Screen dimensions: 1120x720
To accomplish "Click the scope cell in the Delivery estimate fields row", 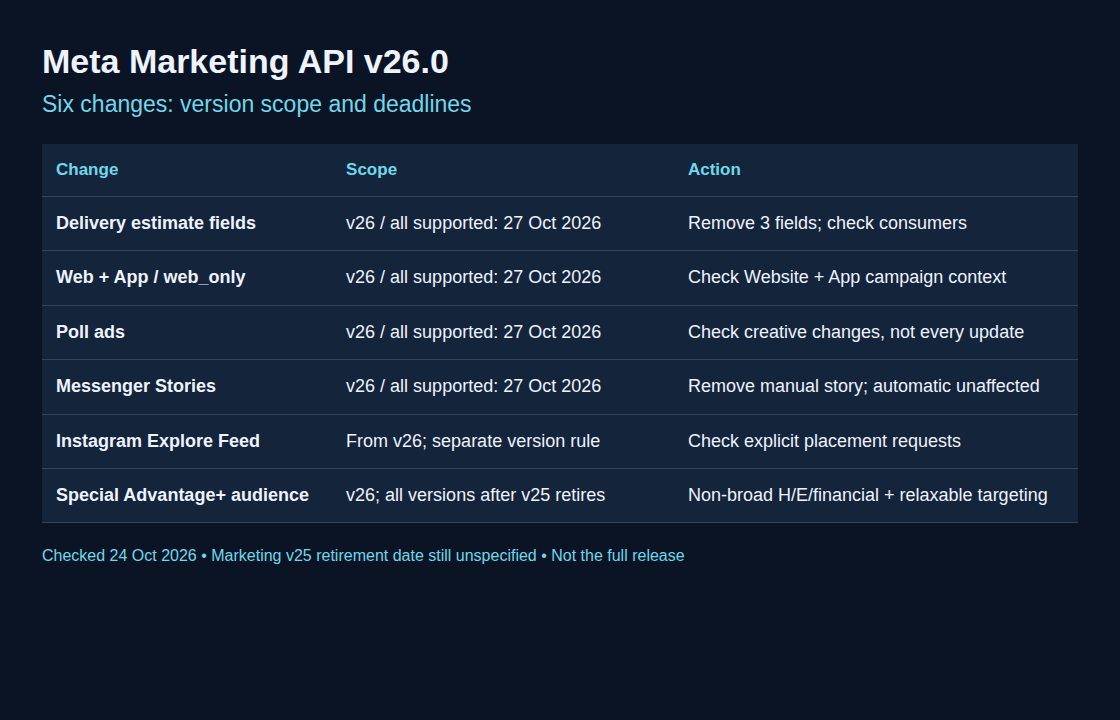I will [x=474, y=223].
